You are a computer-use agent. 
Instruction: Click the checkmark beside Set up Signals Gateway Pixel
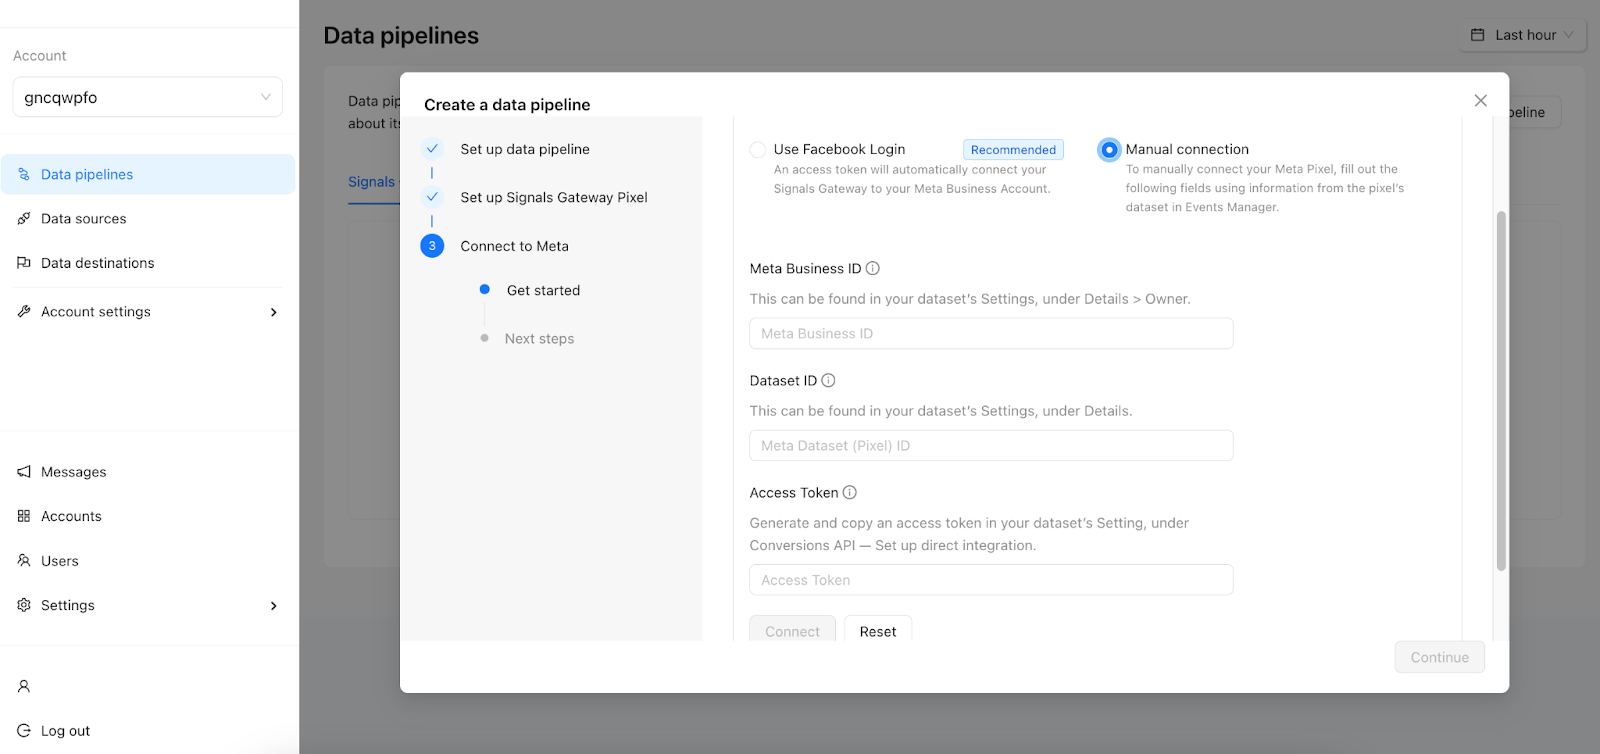(432, 197)
